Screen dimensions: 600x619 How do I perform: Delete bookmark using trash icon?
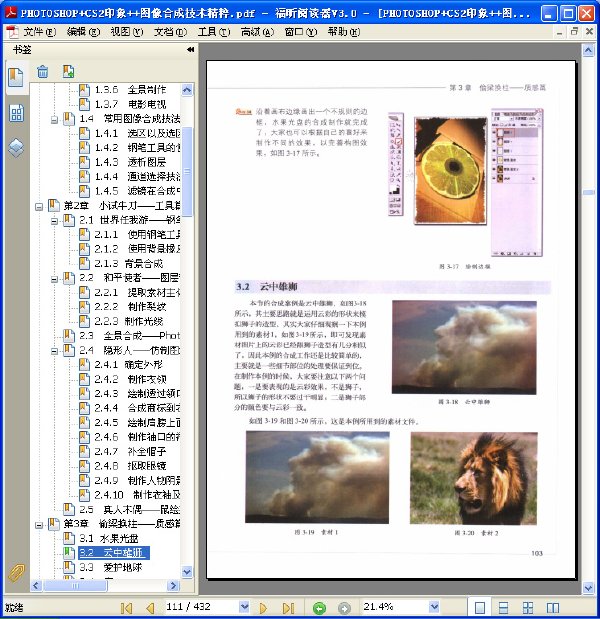42,72
